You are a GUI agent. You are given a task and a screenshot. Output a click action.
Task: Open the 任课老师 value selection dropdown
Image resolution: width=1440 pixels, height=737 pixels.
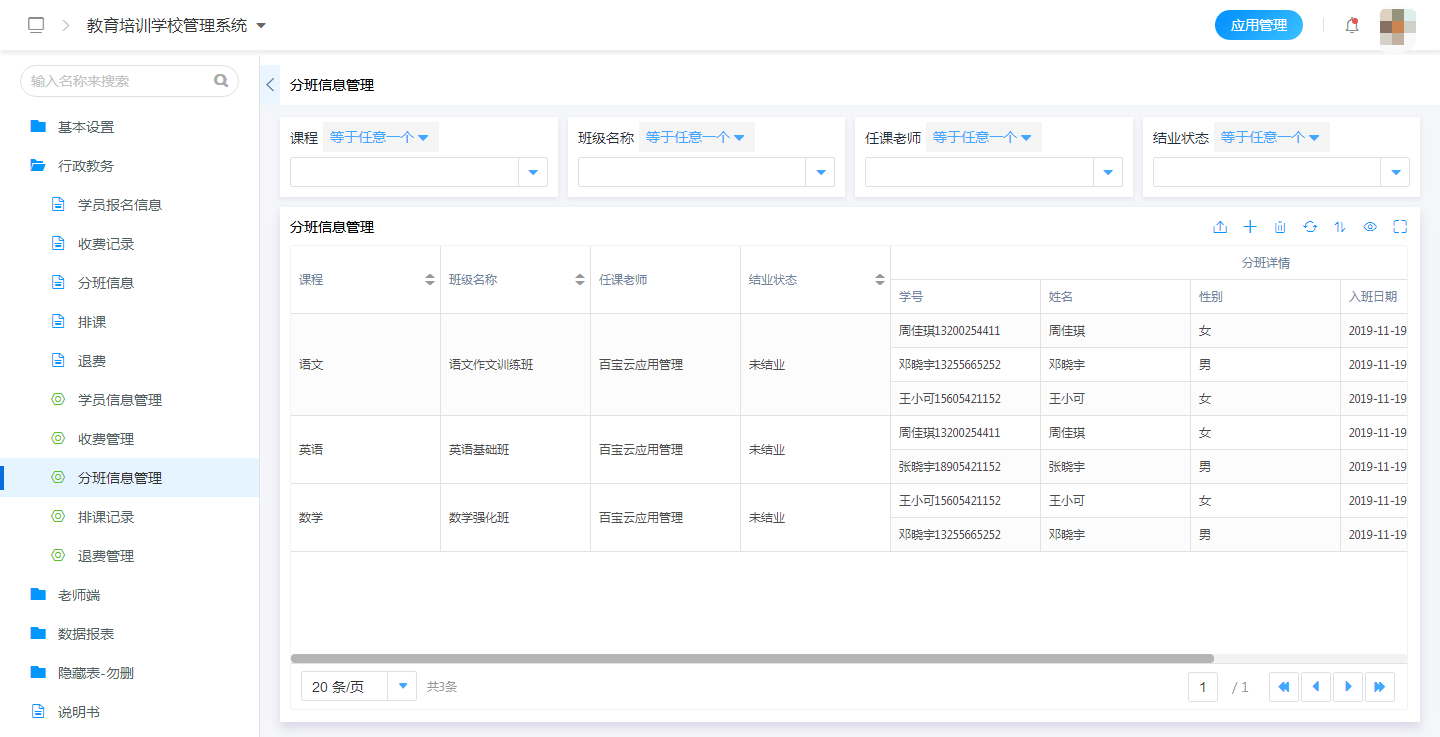(x=1107, y=171)
